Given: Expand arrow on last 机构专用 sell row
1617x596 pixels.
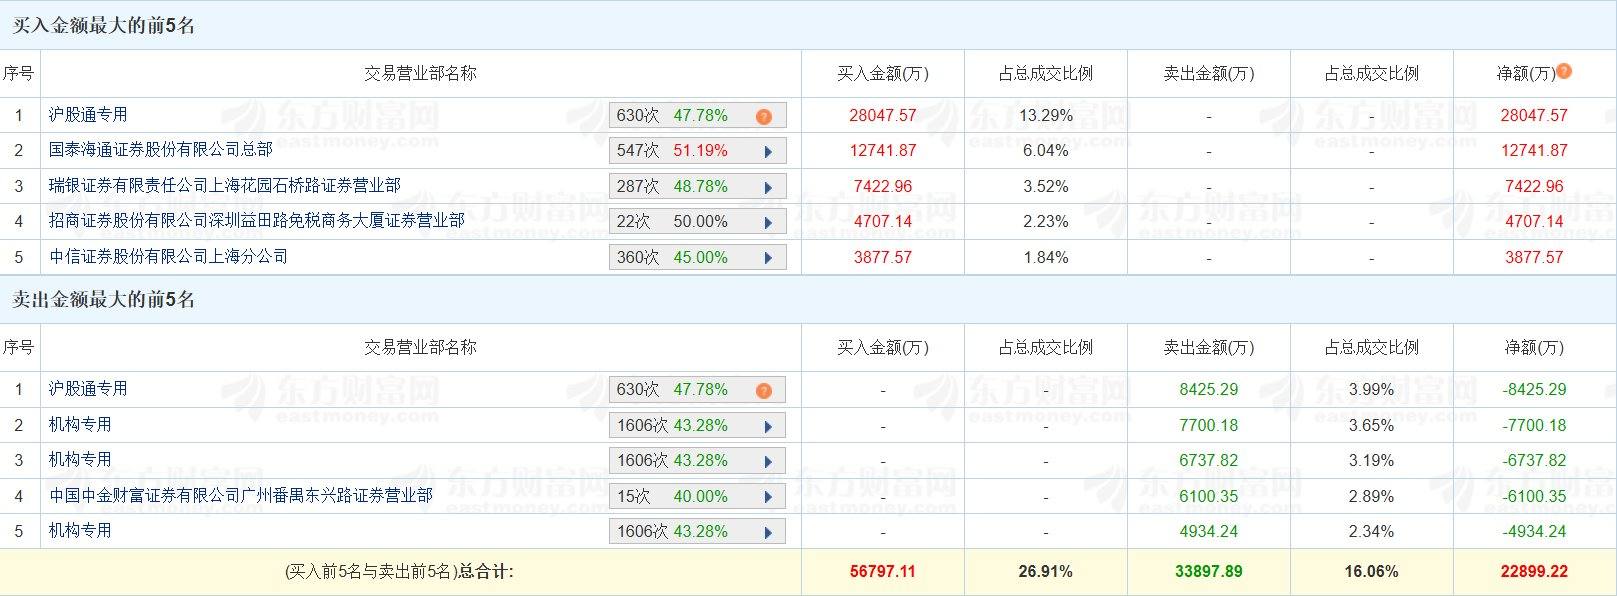Looking at the screenshot, I should coord(770,531).
